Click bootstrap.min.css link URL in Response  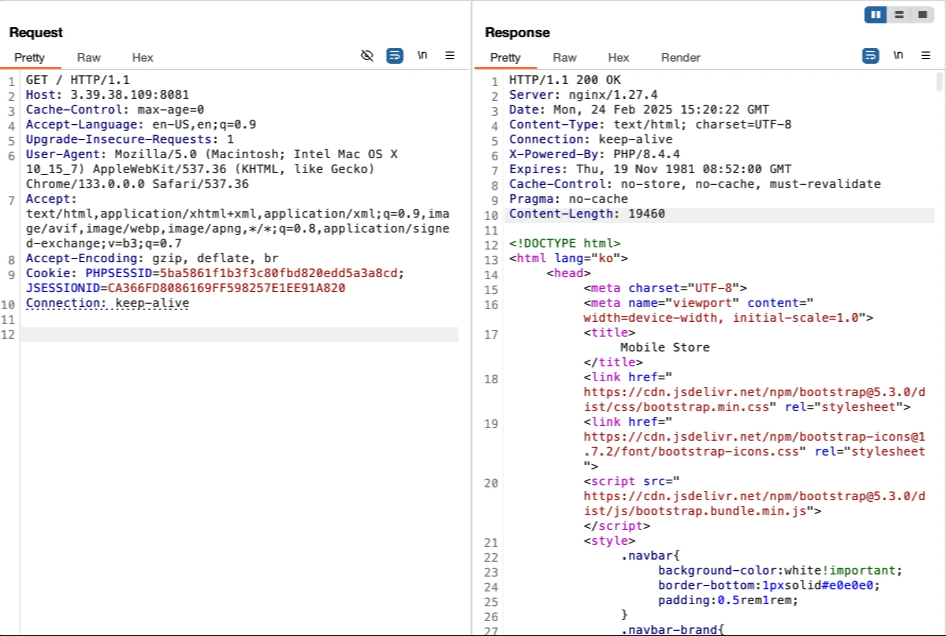[754, 399]
